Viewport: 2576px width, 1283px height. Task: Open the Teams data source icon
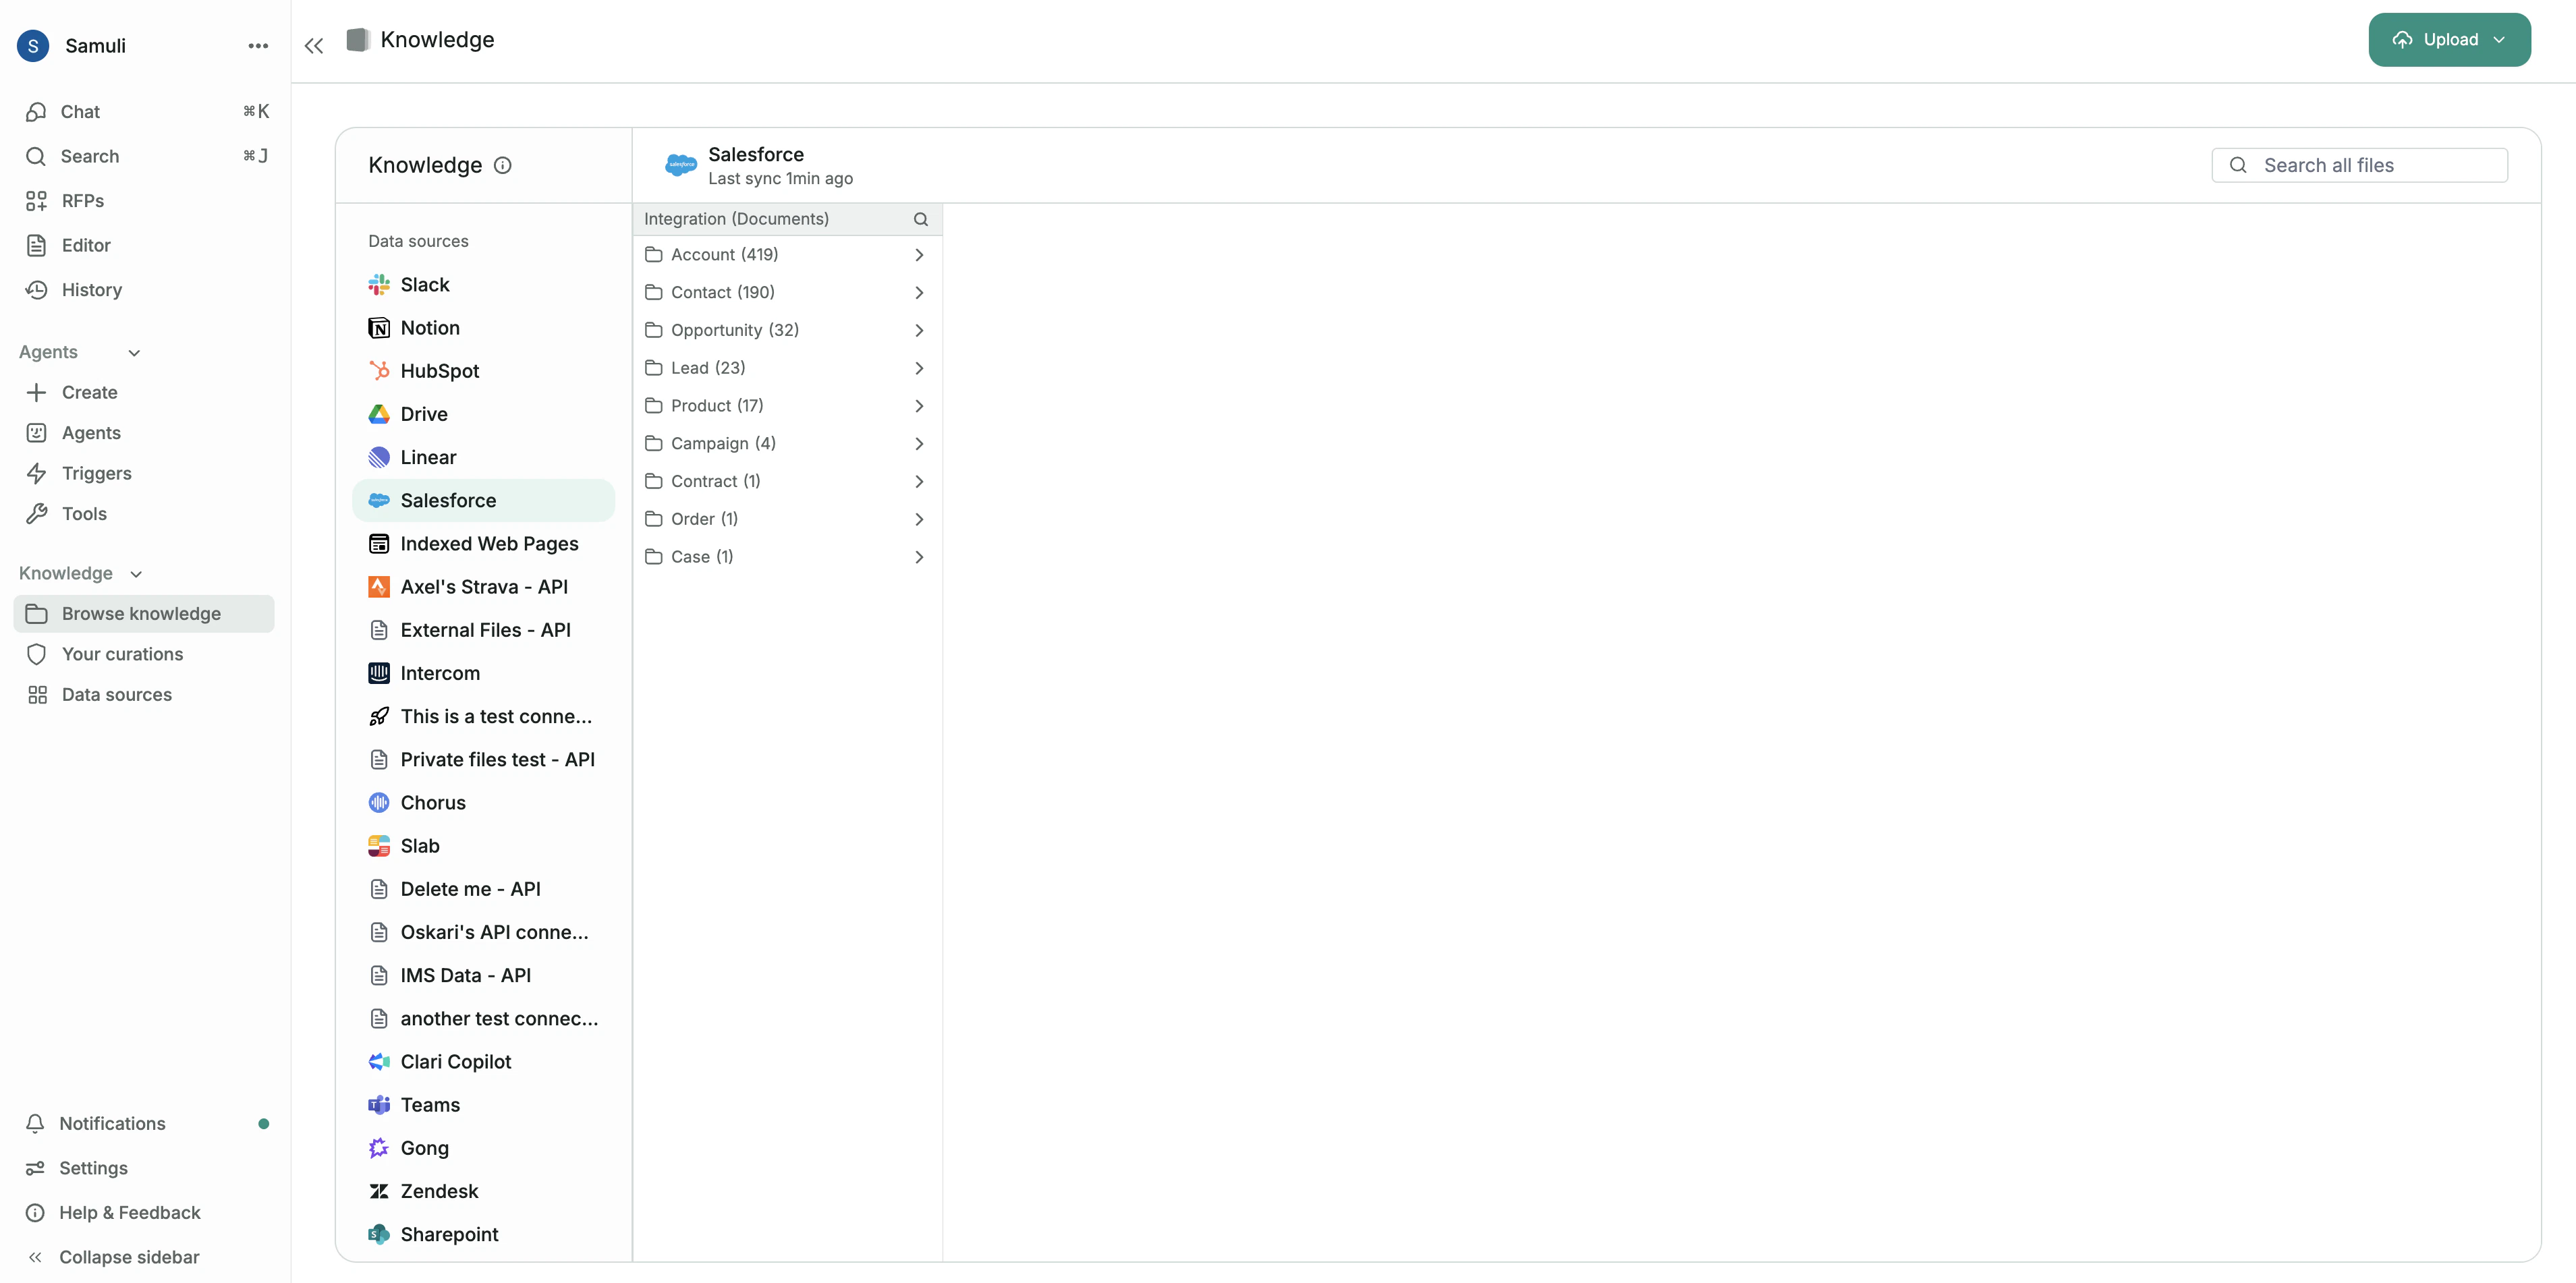click(x=379, y=1104)
